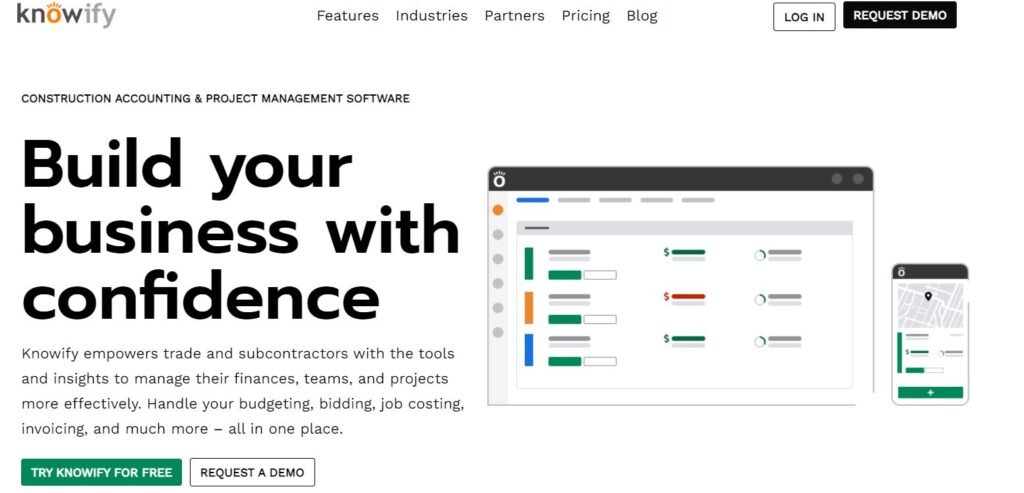The image size is (1024, 493).
Task: Open the Pricing page
Action: coord(586,16)
